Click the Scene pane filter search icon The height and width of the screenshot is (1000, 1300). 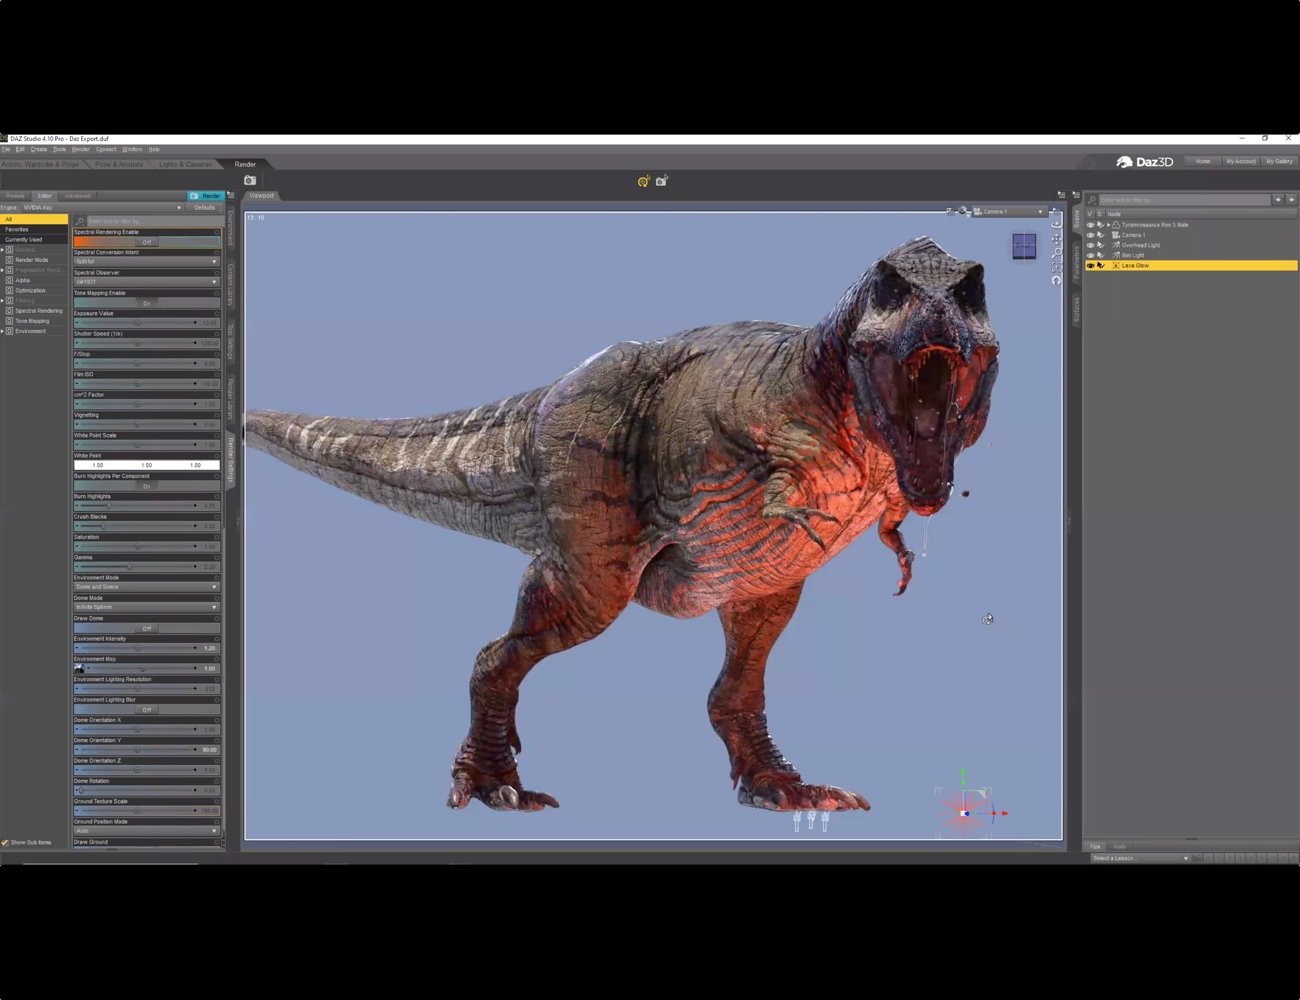pos(1092,200)
